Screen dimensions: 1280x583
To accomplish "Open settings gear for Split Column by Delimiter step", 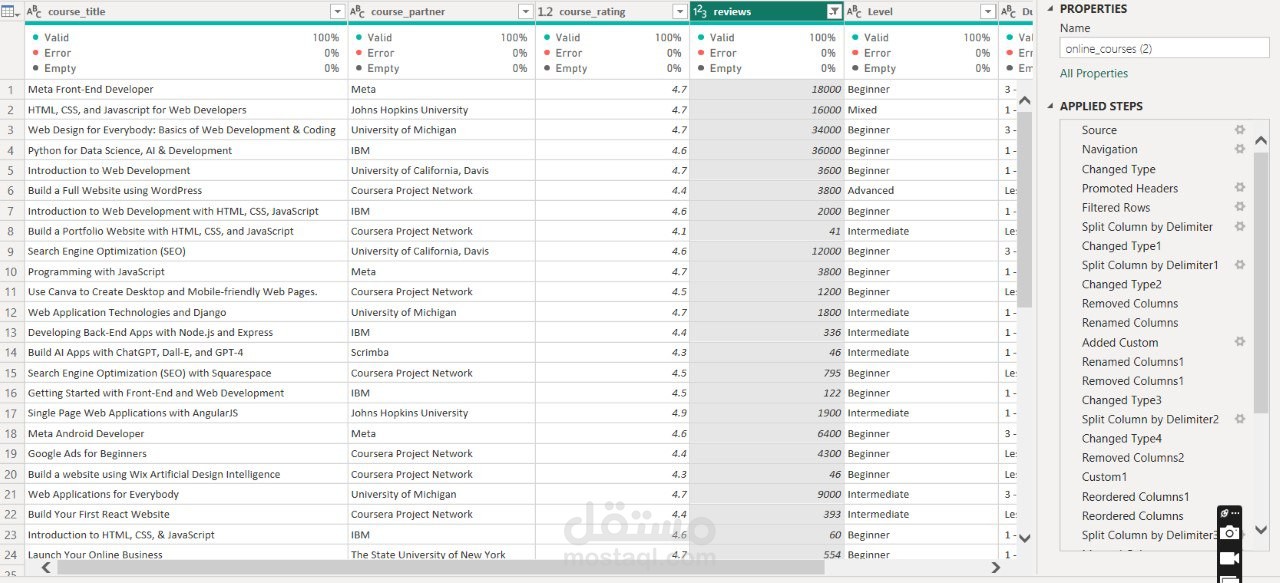I will pos(1240,226).
